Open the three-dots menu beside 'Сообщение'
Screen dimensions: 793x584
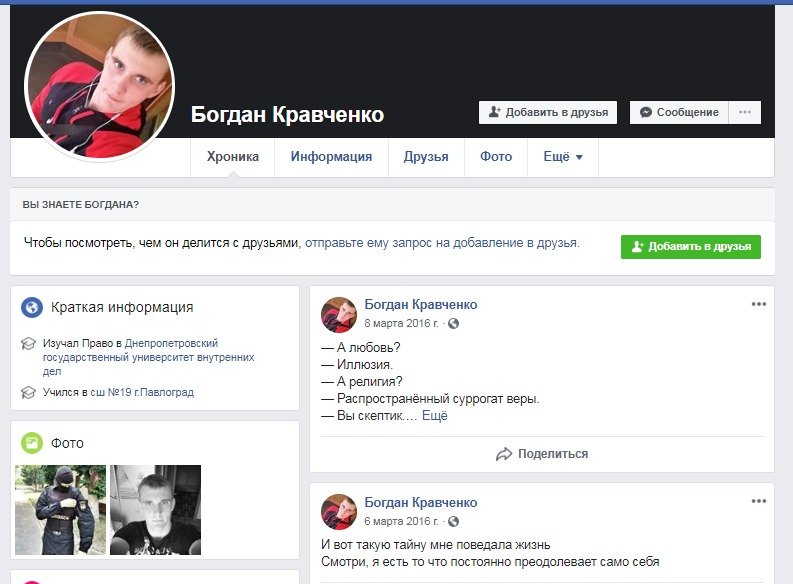pos(744,112)
